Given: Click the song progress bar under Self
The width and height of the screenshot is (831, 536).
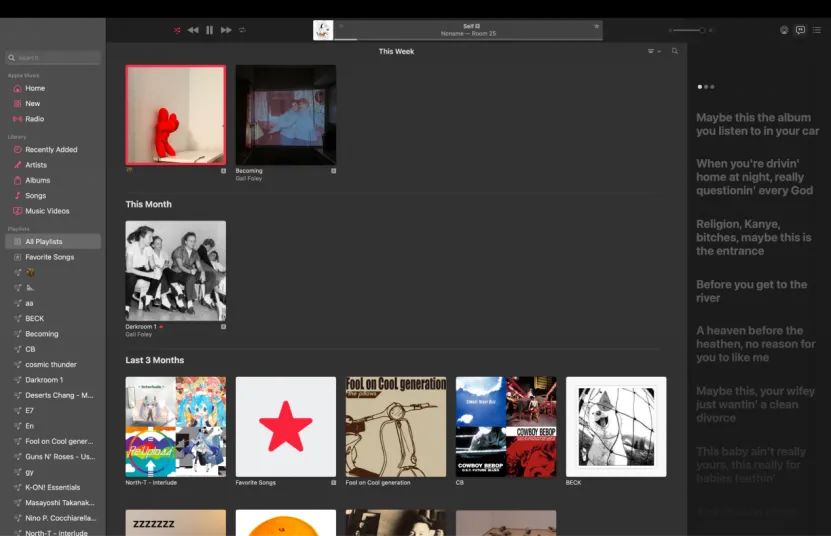Looking at the screenshot, I should (468, 39).
